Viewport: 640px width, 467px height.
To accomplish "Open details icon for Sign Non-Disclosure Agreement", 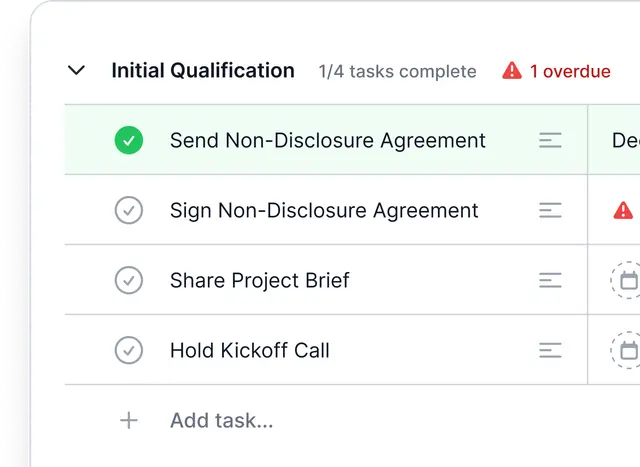I will (550, 211).
